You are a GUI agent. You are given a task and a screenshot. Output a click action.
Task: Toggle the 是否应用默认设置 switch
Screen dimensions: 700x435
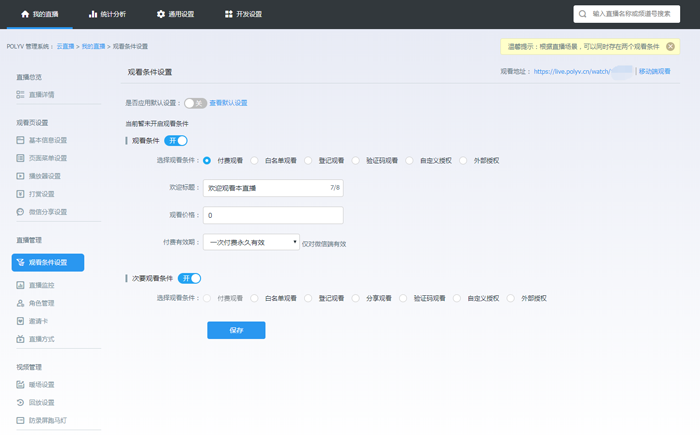[195, 103]
